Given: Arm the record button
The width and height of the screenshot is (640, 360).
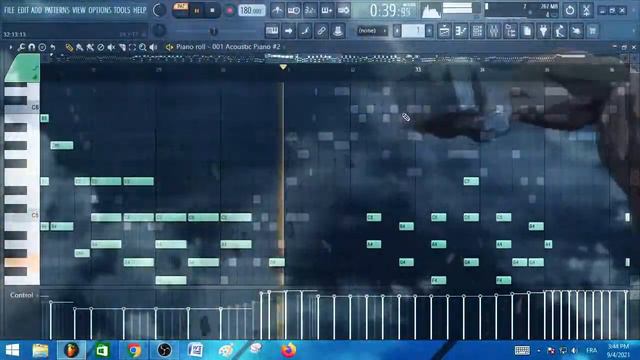Looking at the screenshot, I should (x=229, y=11).
